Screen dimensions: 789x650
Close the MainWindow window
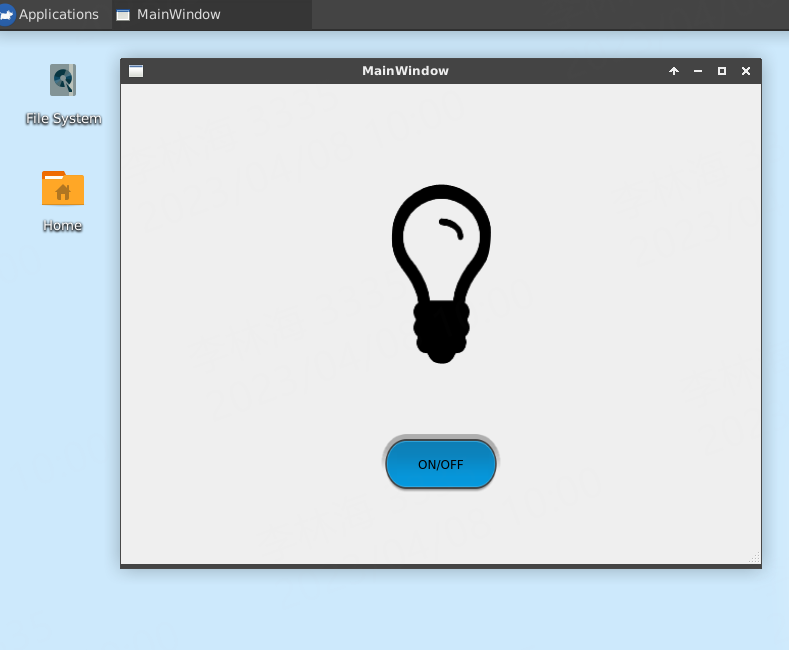tap(746, 71)
